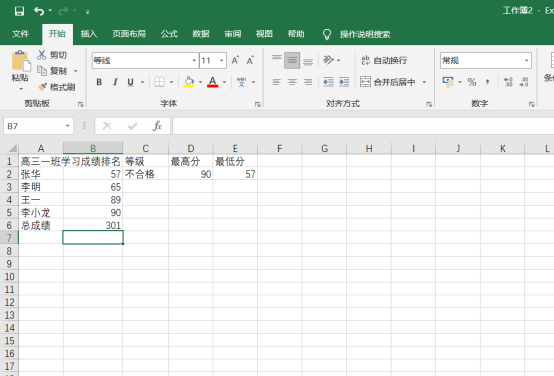Apply the yellow fill color
Viewport: 554px width, 376px height.
pyautogui.click(x=189, y=82)
